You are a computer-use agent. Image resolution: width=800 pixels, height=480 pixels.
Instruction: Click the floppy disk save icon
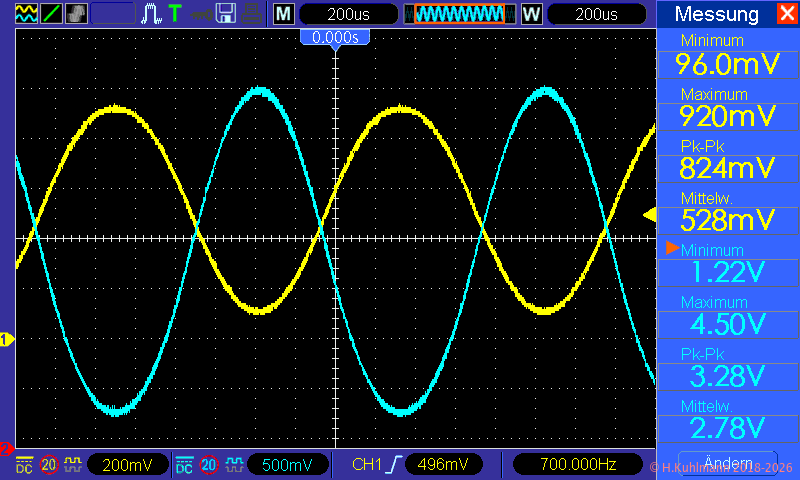227,14
